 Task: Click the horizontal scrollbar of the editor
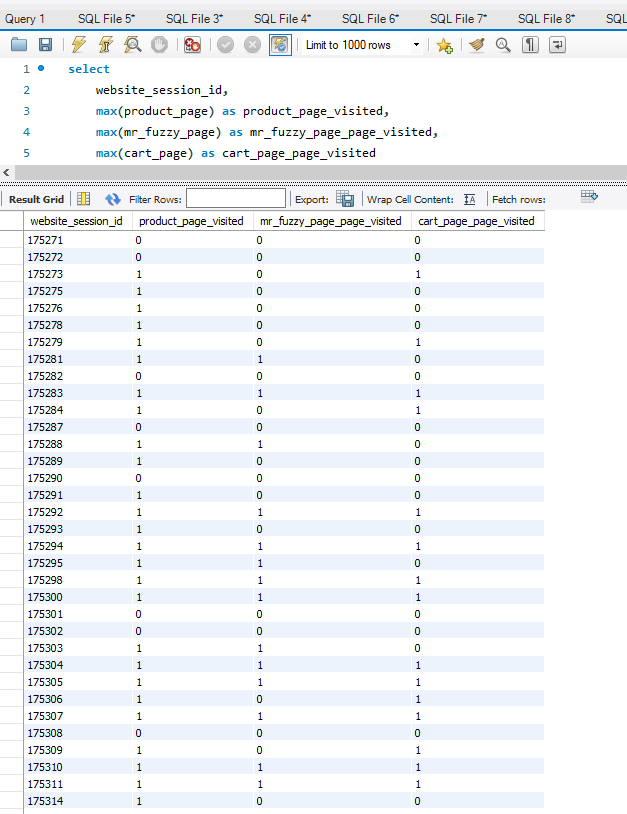320,172
